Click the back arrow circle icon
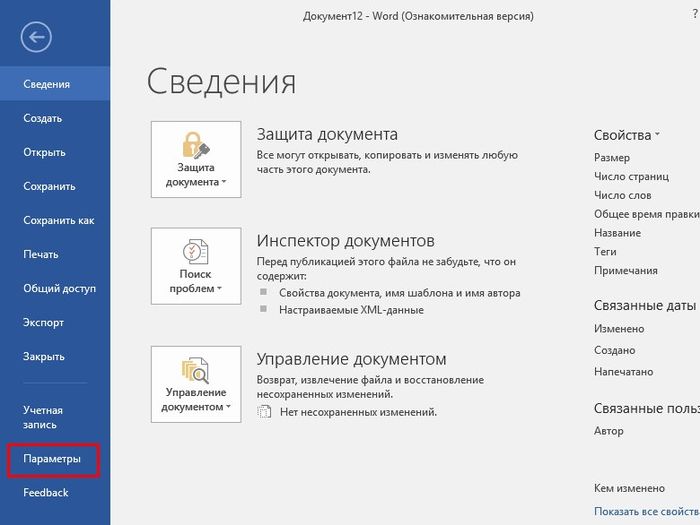Viewport: 700px width, 525px height. click(x=37, y=38)
